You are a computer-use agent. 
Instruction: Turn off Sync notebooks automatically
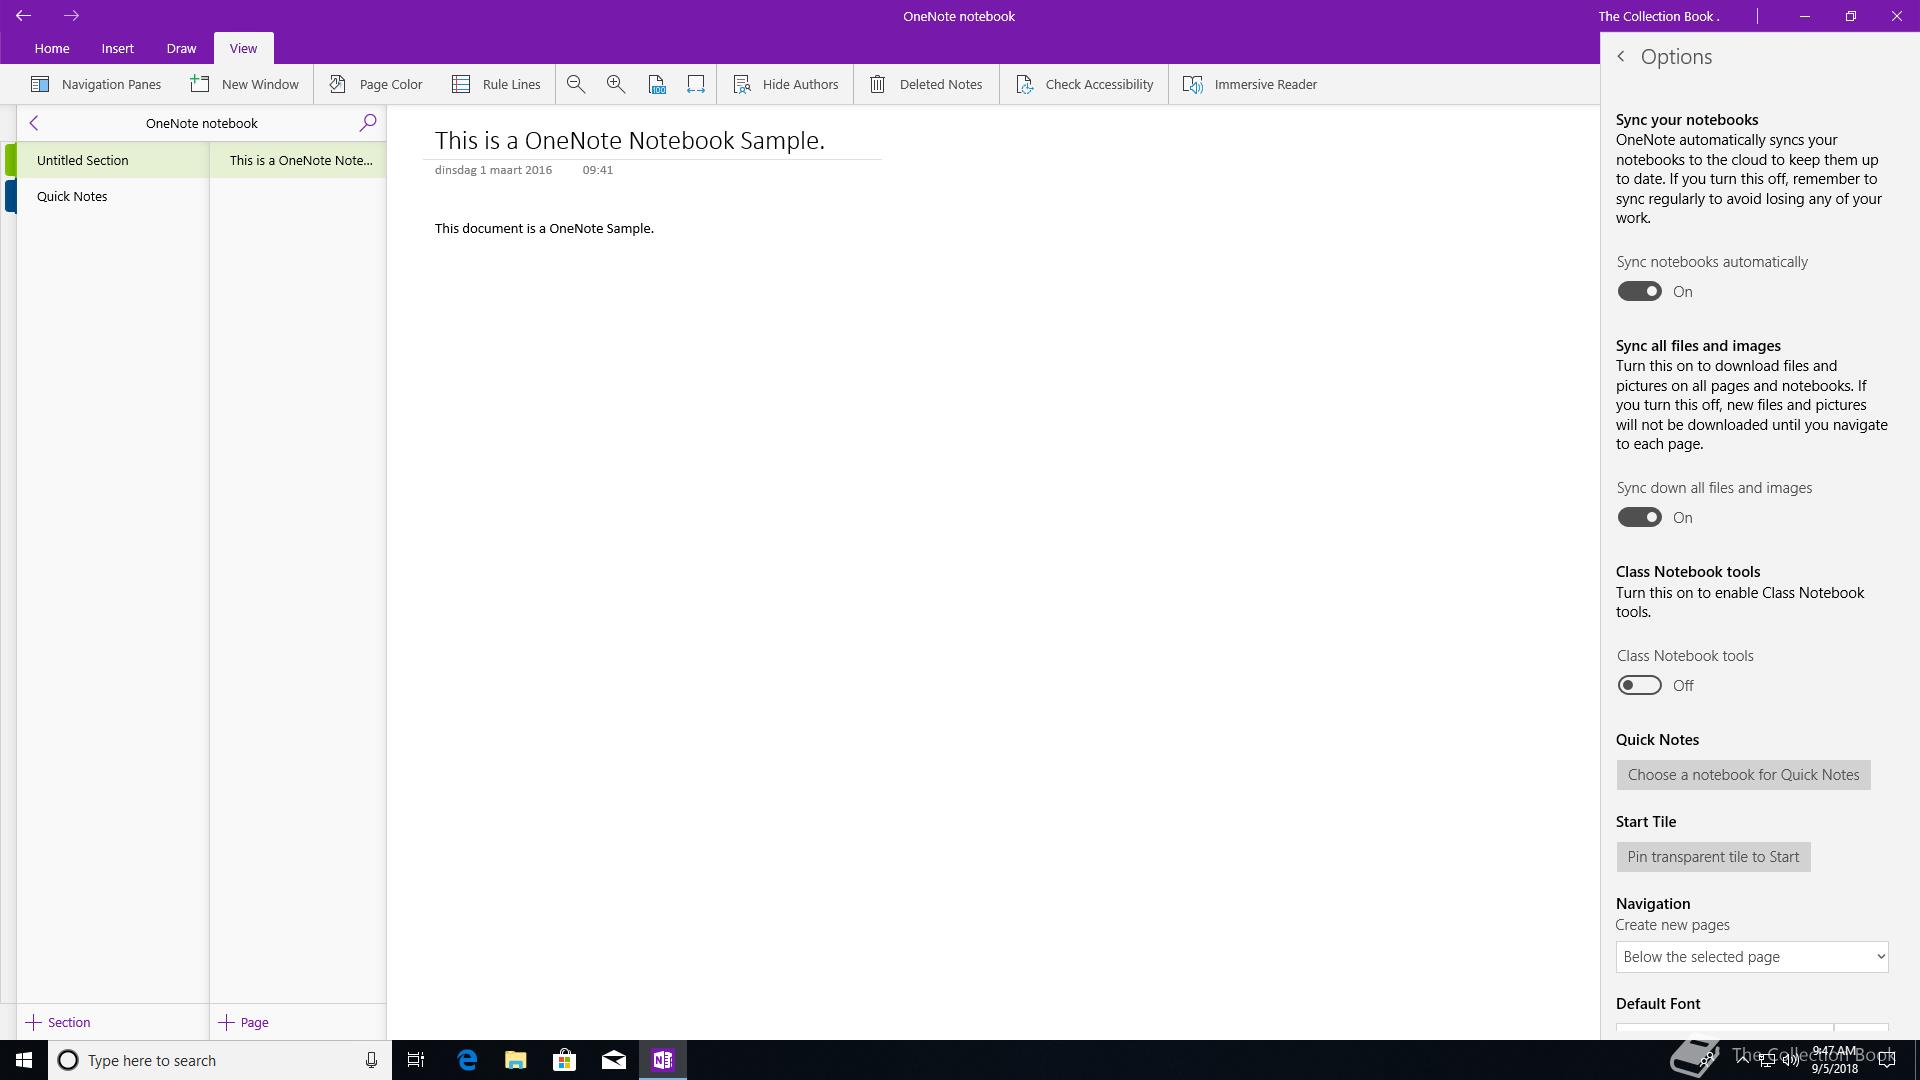(x=1640, y=292)
